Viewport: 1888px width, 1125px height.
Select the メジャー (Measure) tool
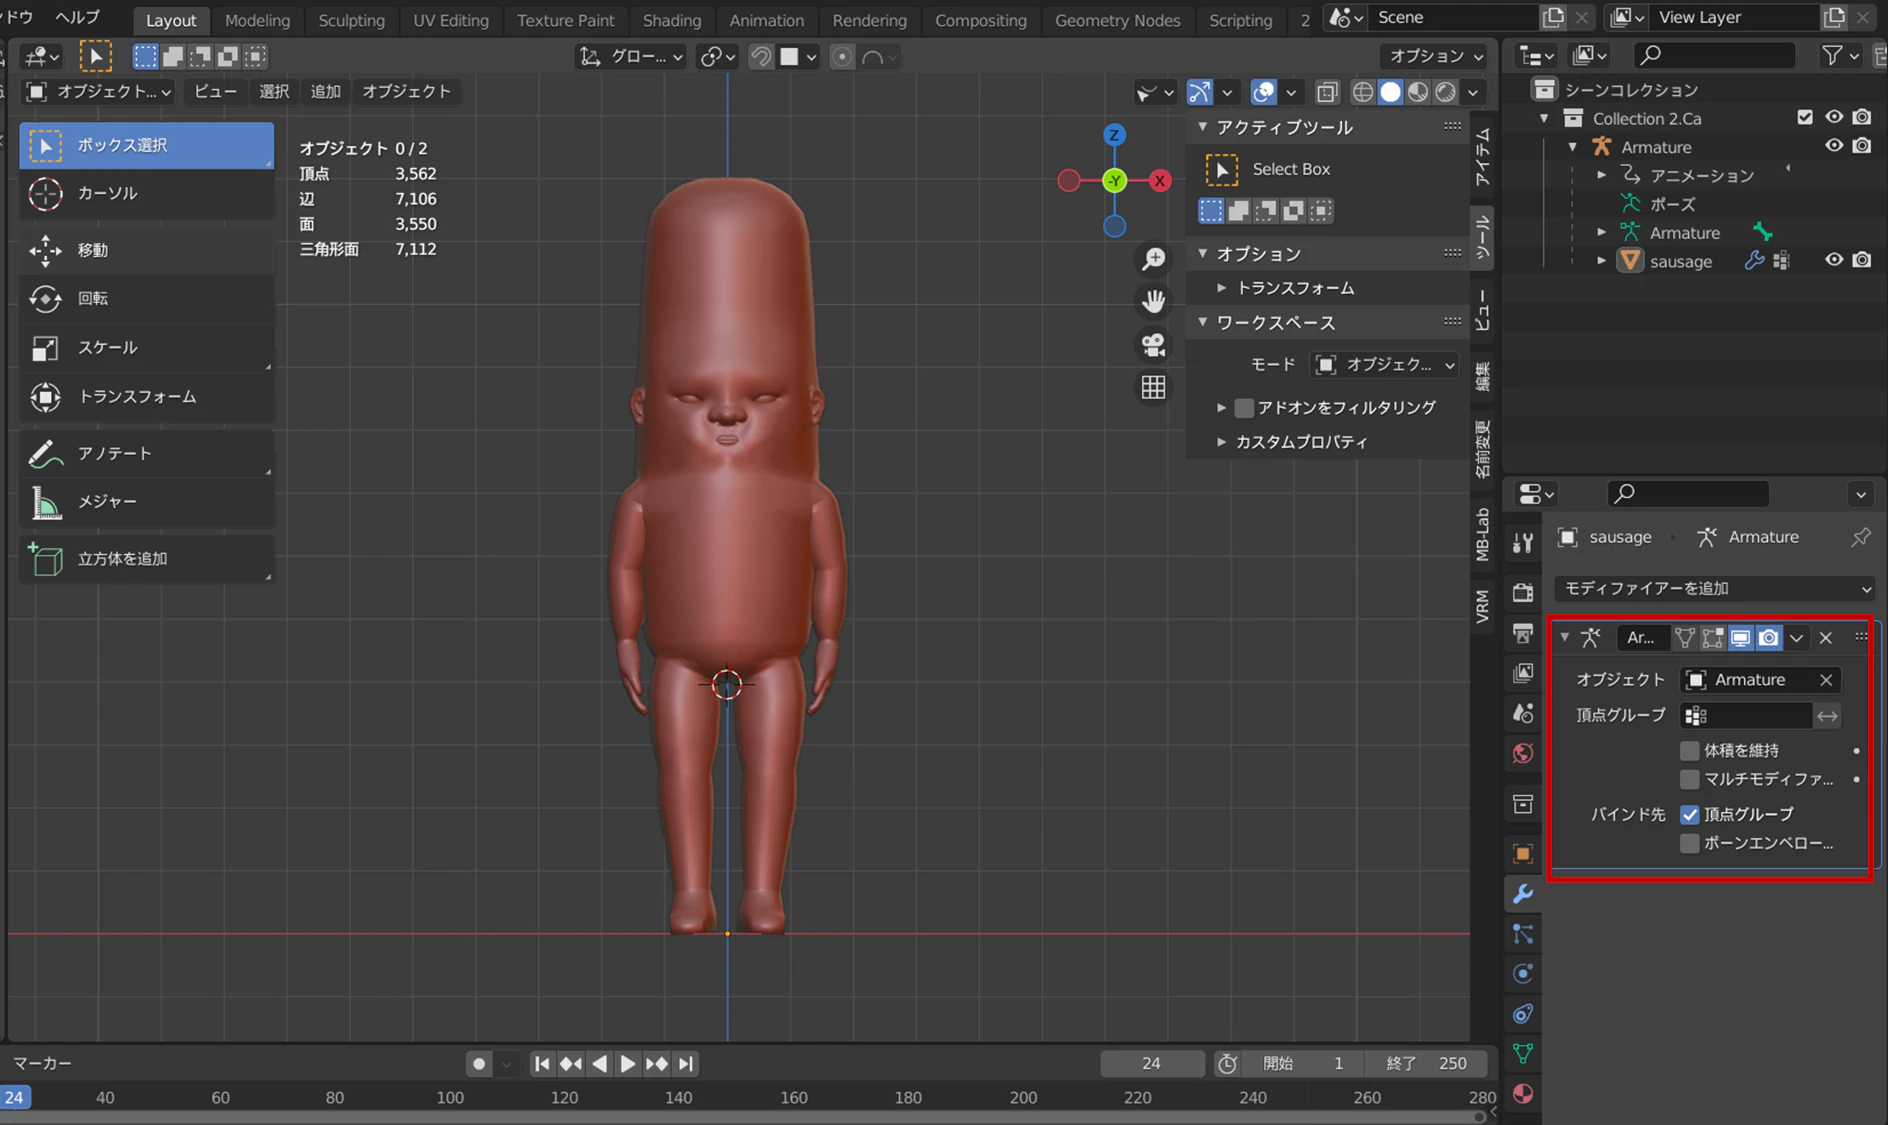coord(146,501)
